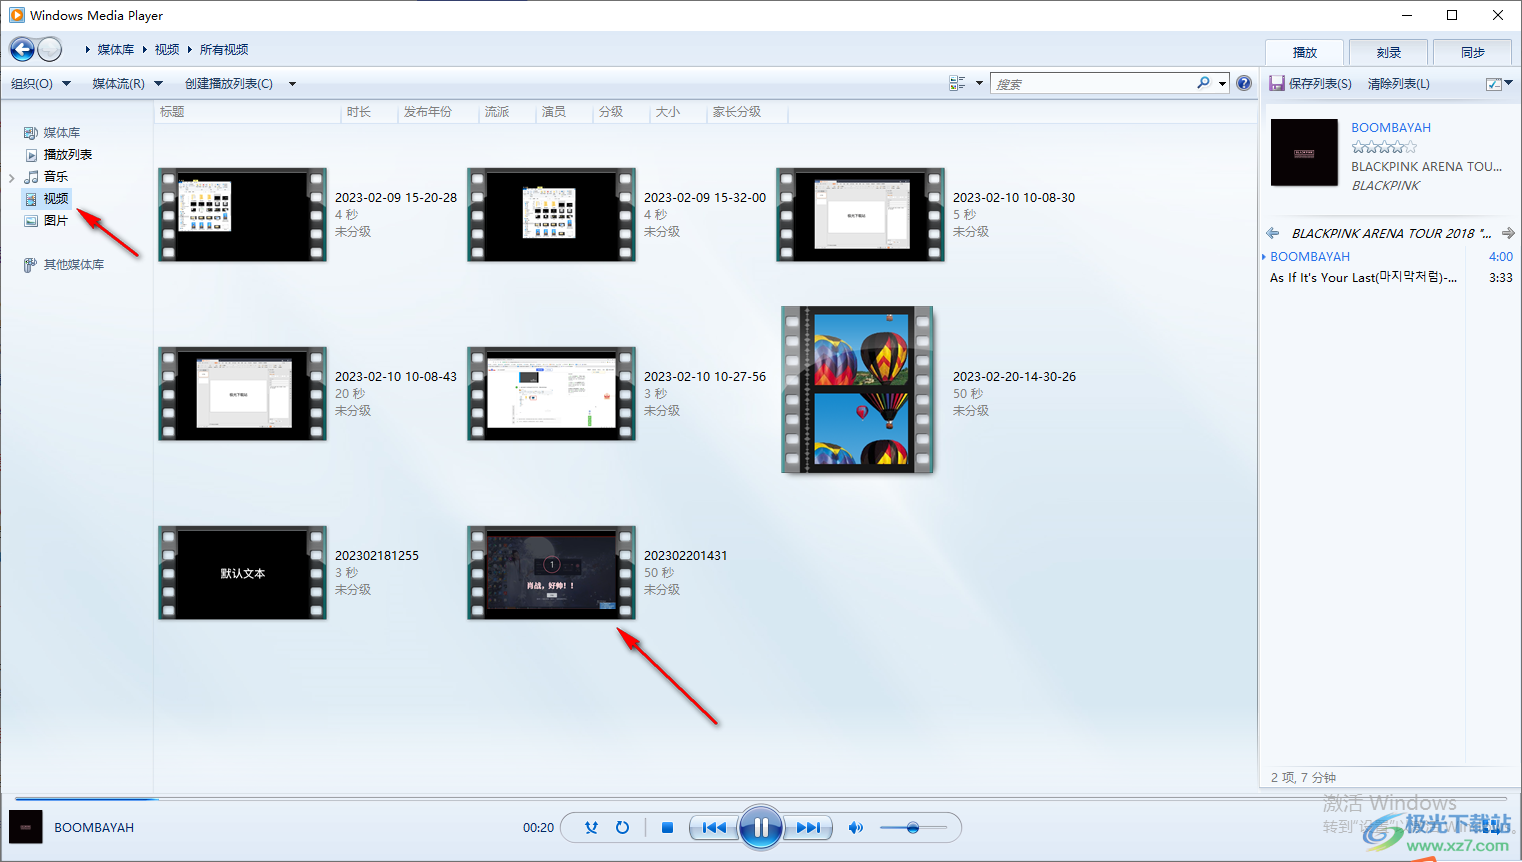Skip to Next track button
1522x862 pixels.
(x=808, y=828)
